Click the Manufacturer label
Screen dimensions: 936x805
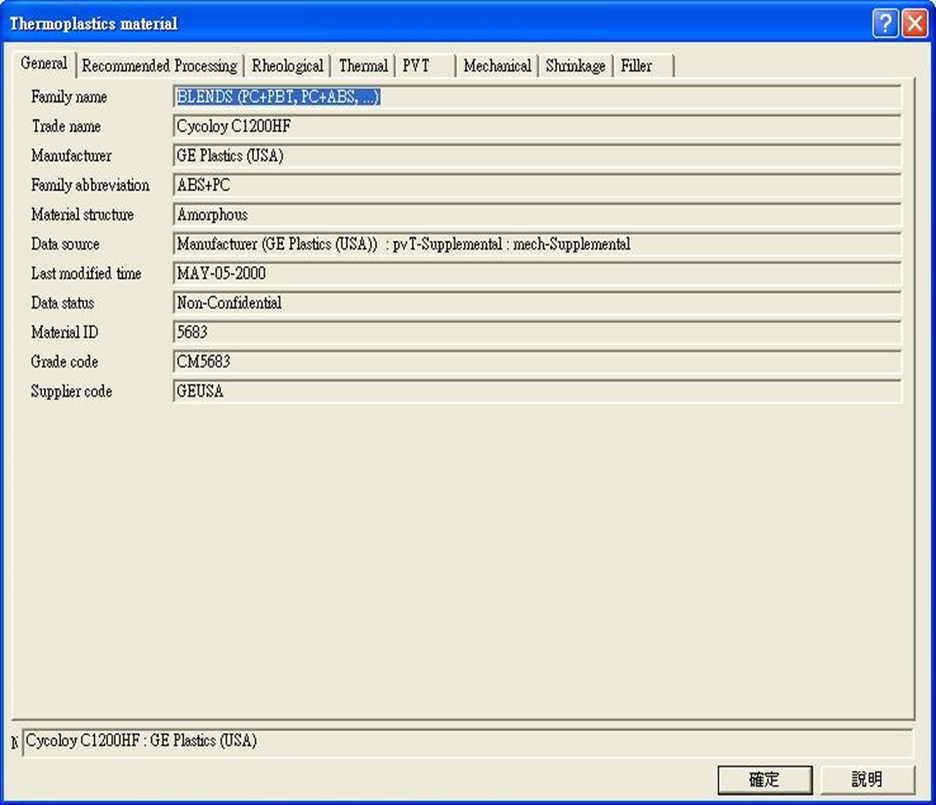click(x=71, y=156)
